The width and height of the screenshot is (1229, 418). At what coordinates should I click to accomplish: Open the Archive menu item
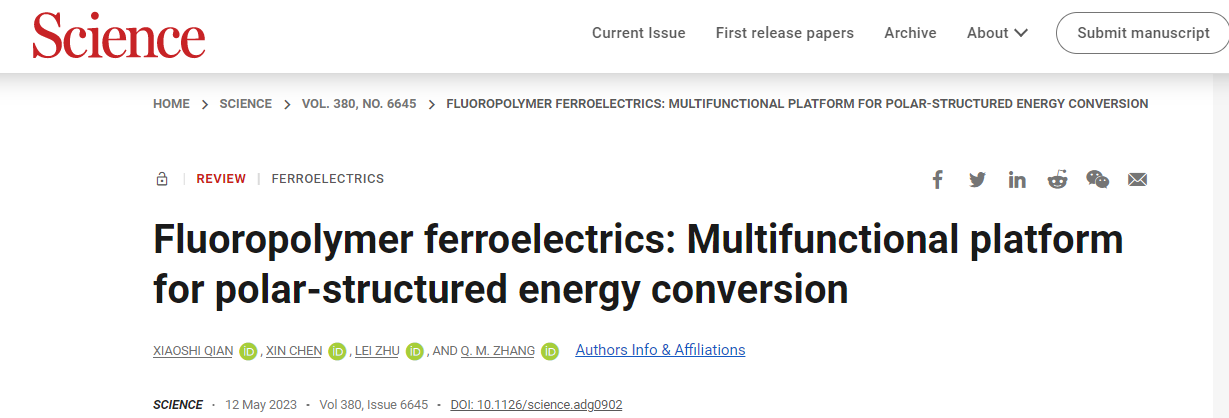point(910,33)
